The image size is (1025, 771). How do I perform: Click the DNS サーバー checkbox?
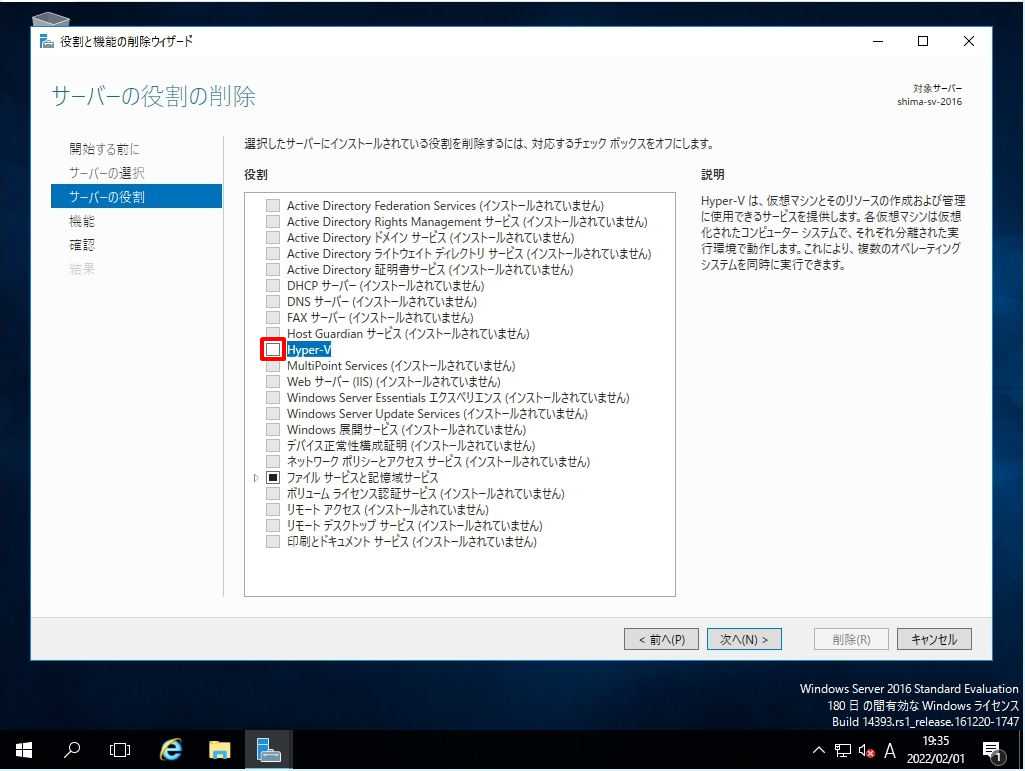pos(273,301)
